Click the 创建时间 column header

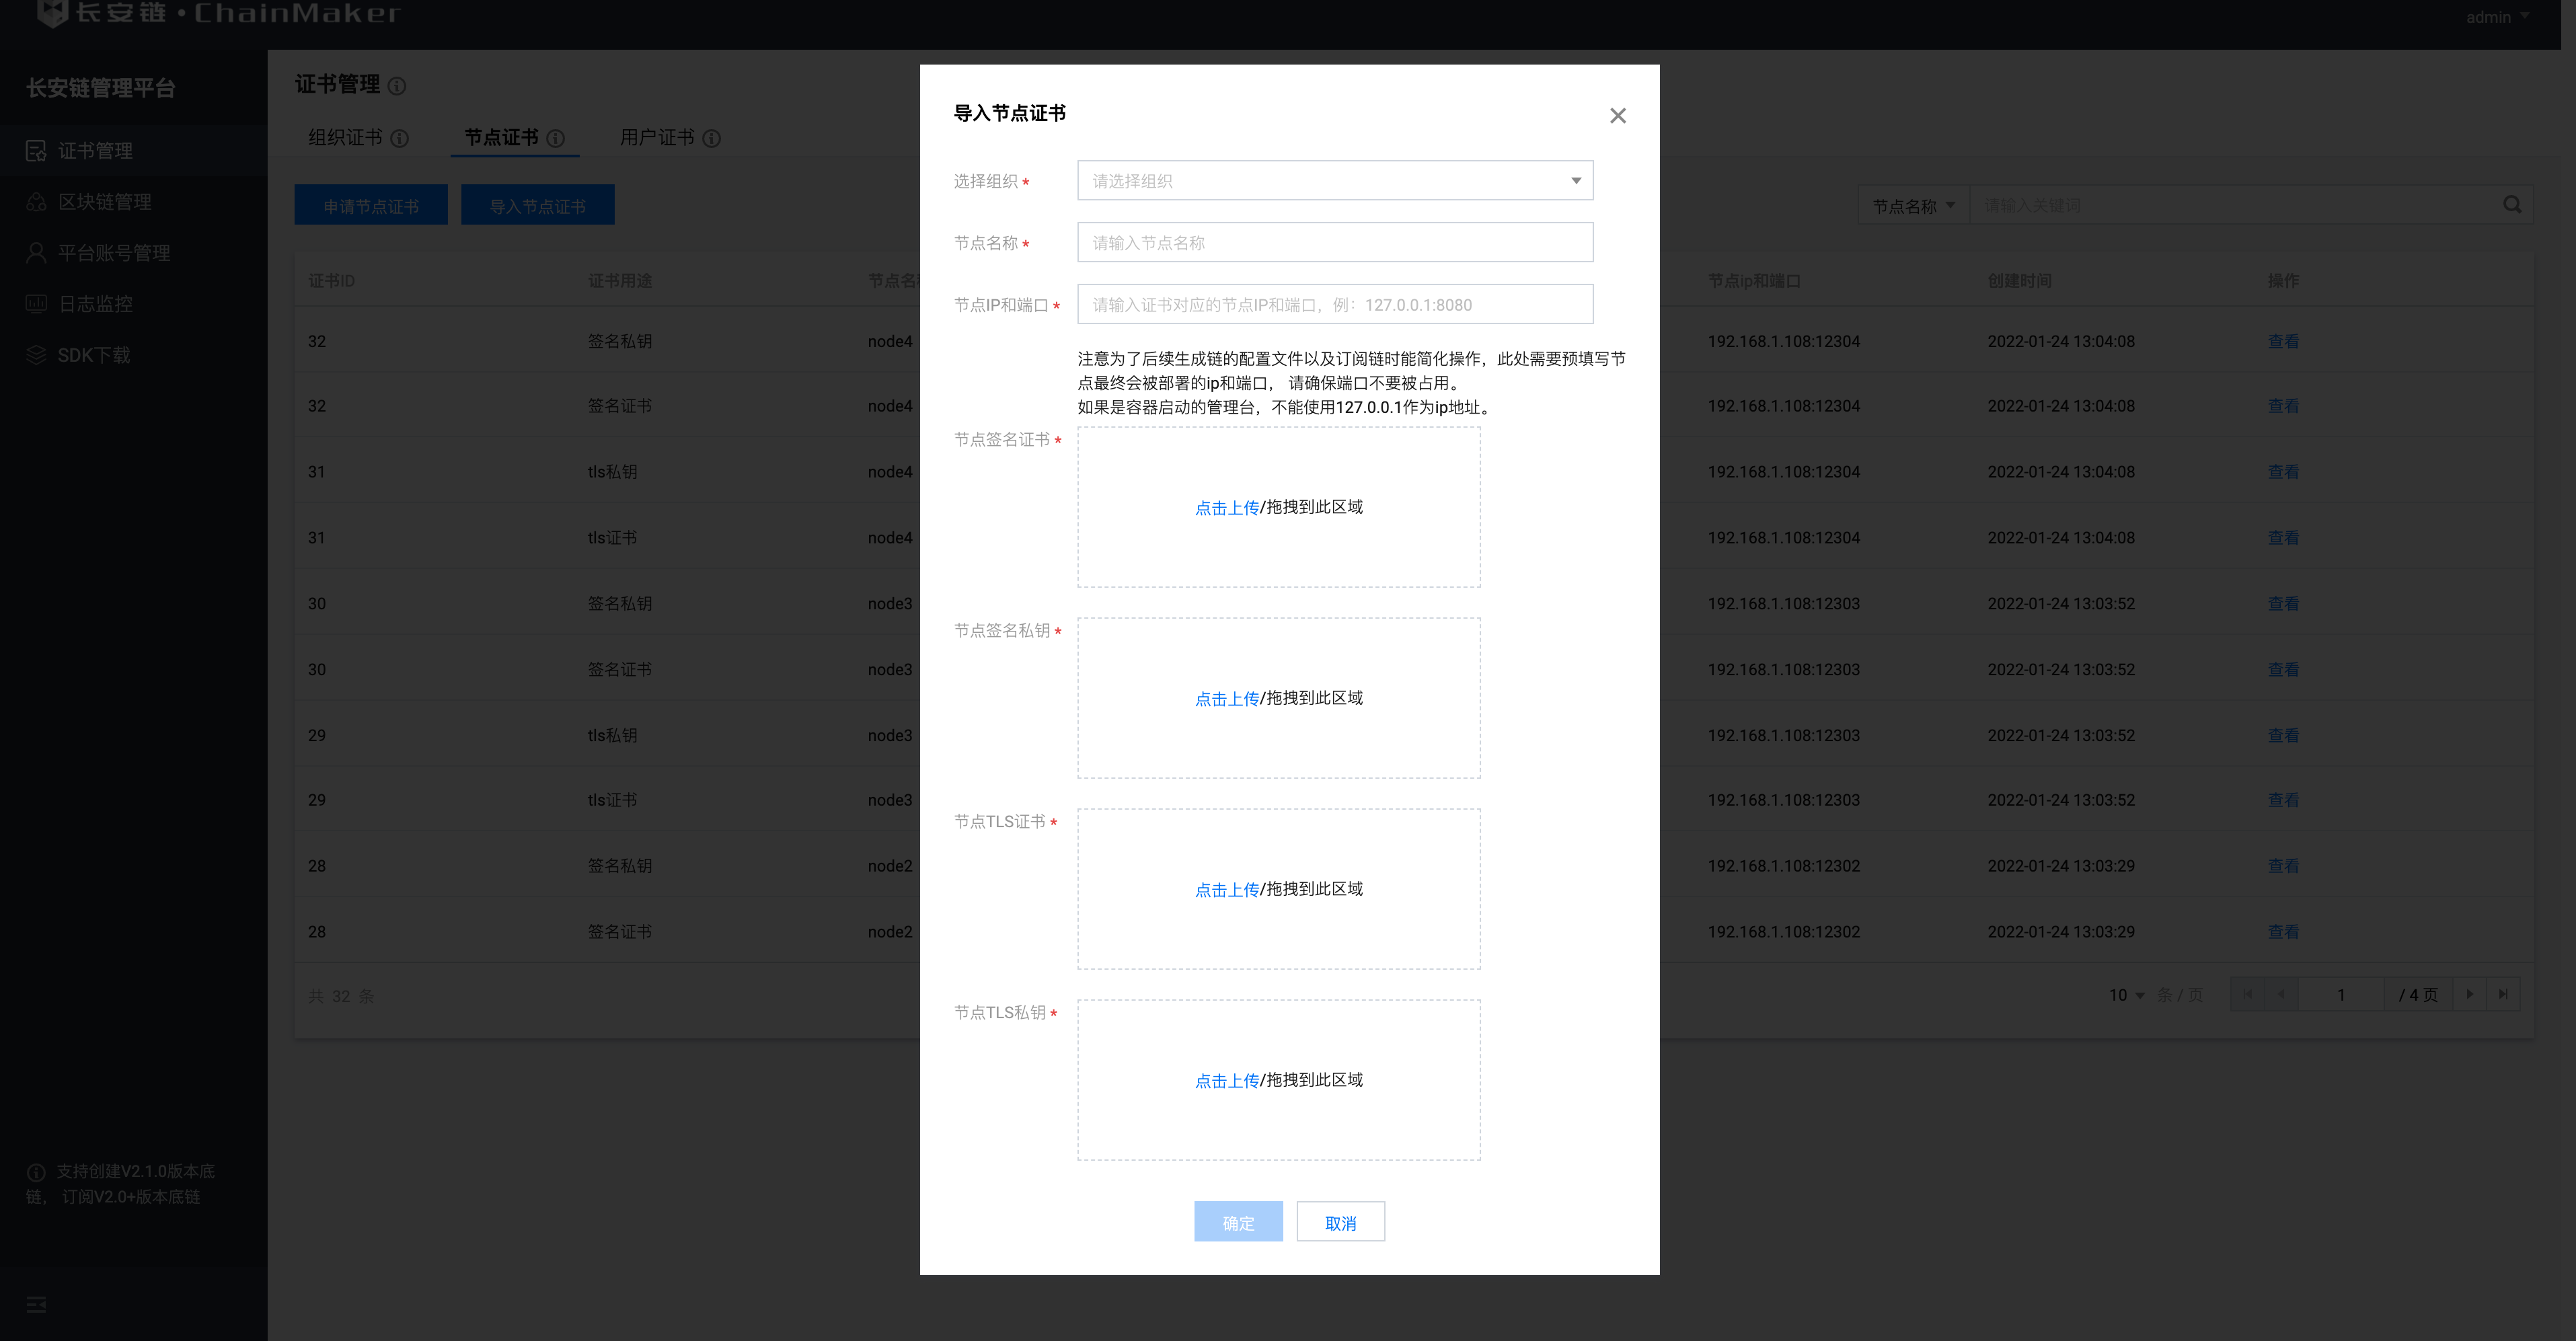pyautogui.click(x=2019, y=281)
